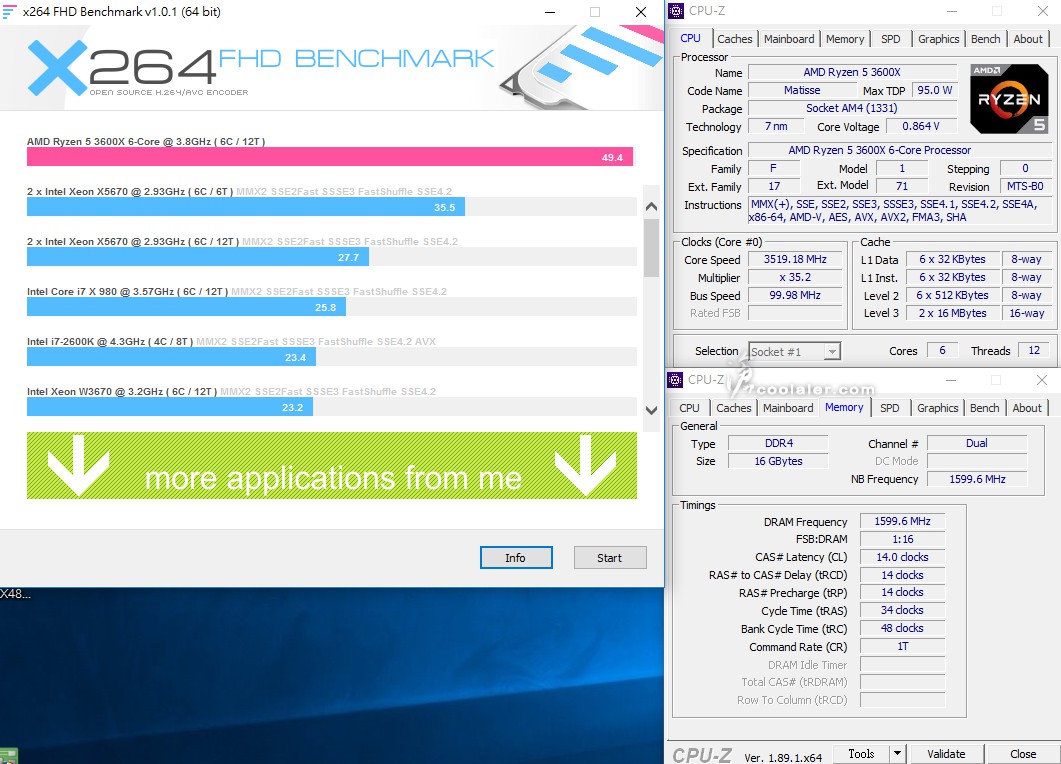Click the processor Name field 'AMD Ryzen 5 3600X'
The image size is (1061, 764).
click(x=852, y=72)
